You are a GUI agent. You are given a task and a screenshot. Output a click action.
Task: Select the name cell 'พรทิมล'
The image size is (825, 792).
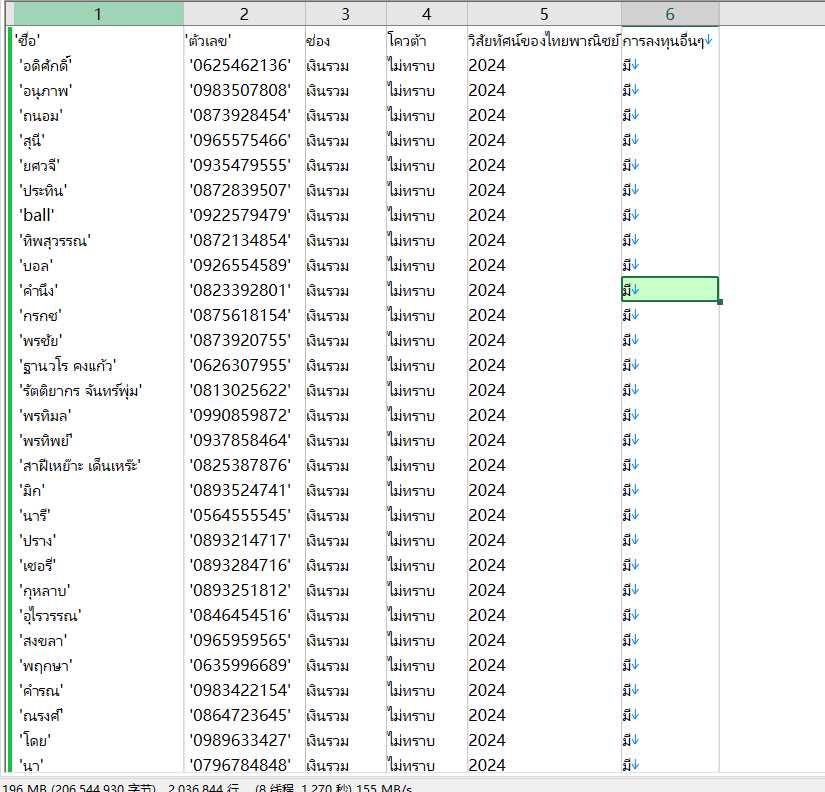[x=98, y=416]
